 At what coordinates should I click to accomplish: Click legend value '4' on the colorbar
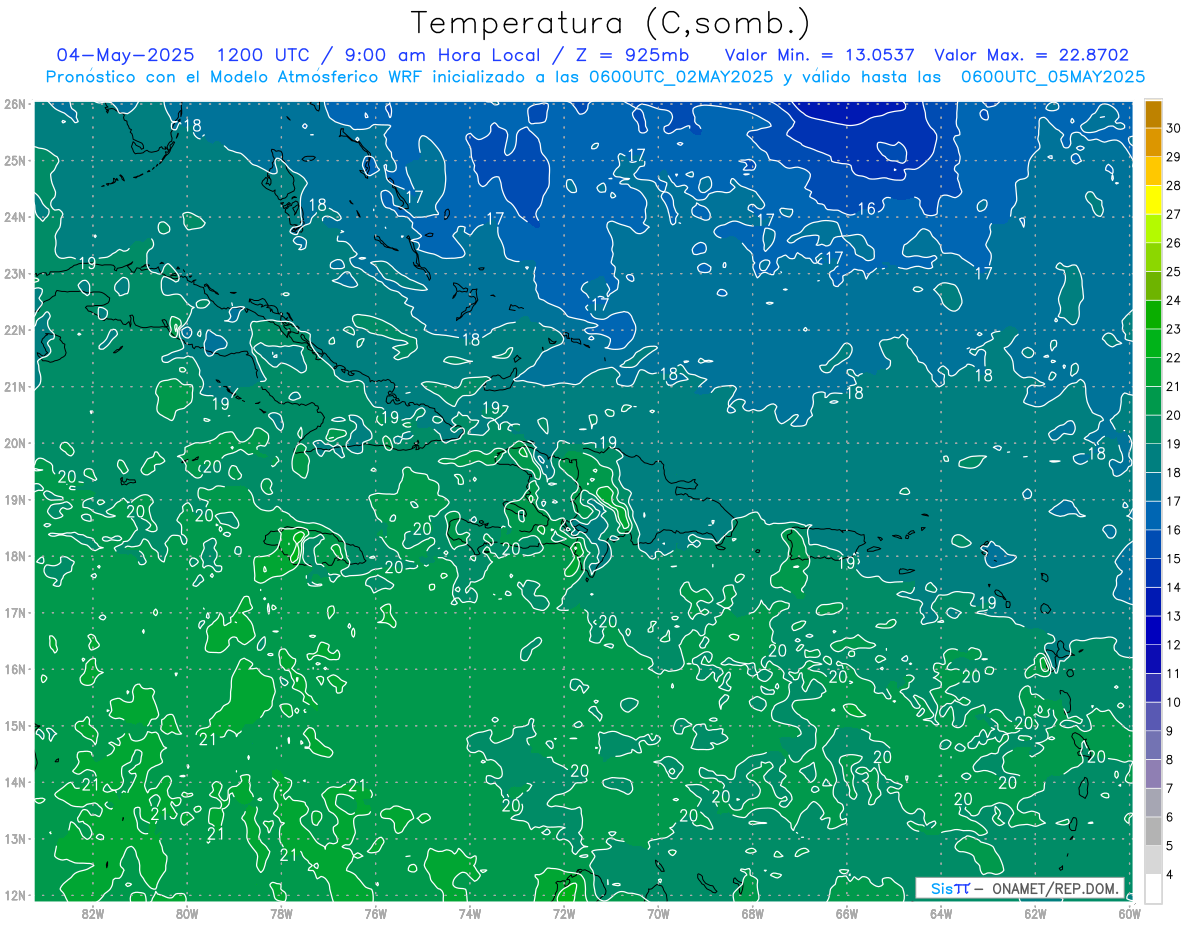(1171, 874)
